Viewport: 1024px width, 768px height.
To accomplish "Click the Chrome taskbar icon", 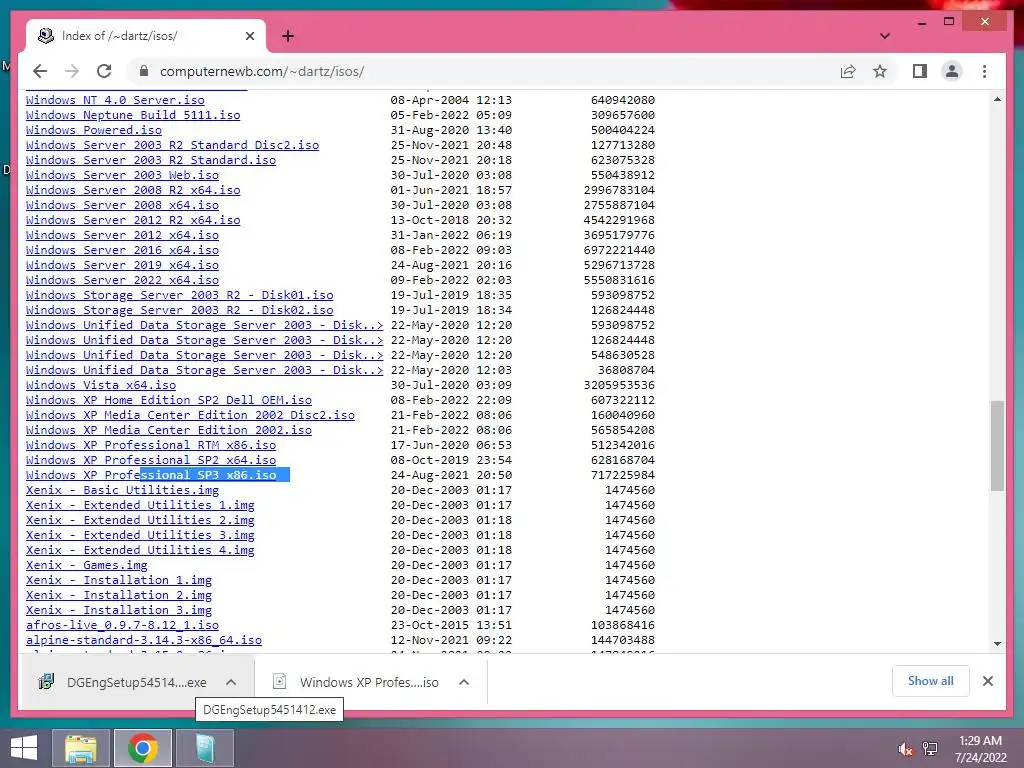I will 143,748.
